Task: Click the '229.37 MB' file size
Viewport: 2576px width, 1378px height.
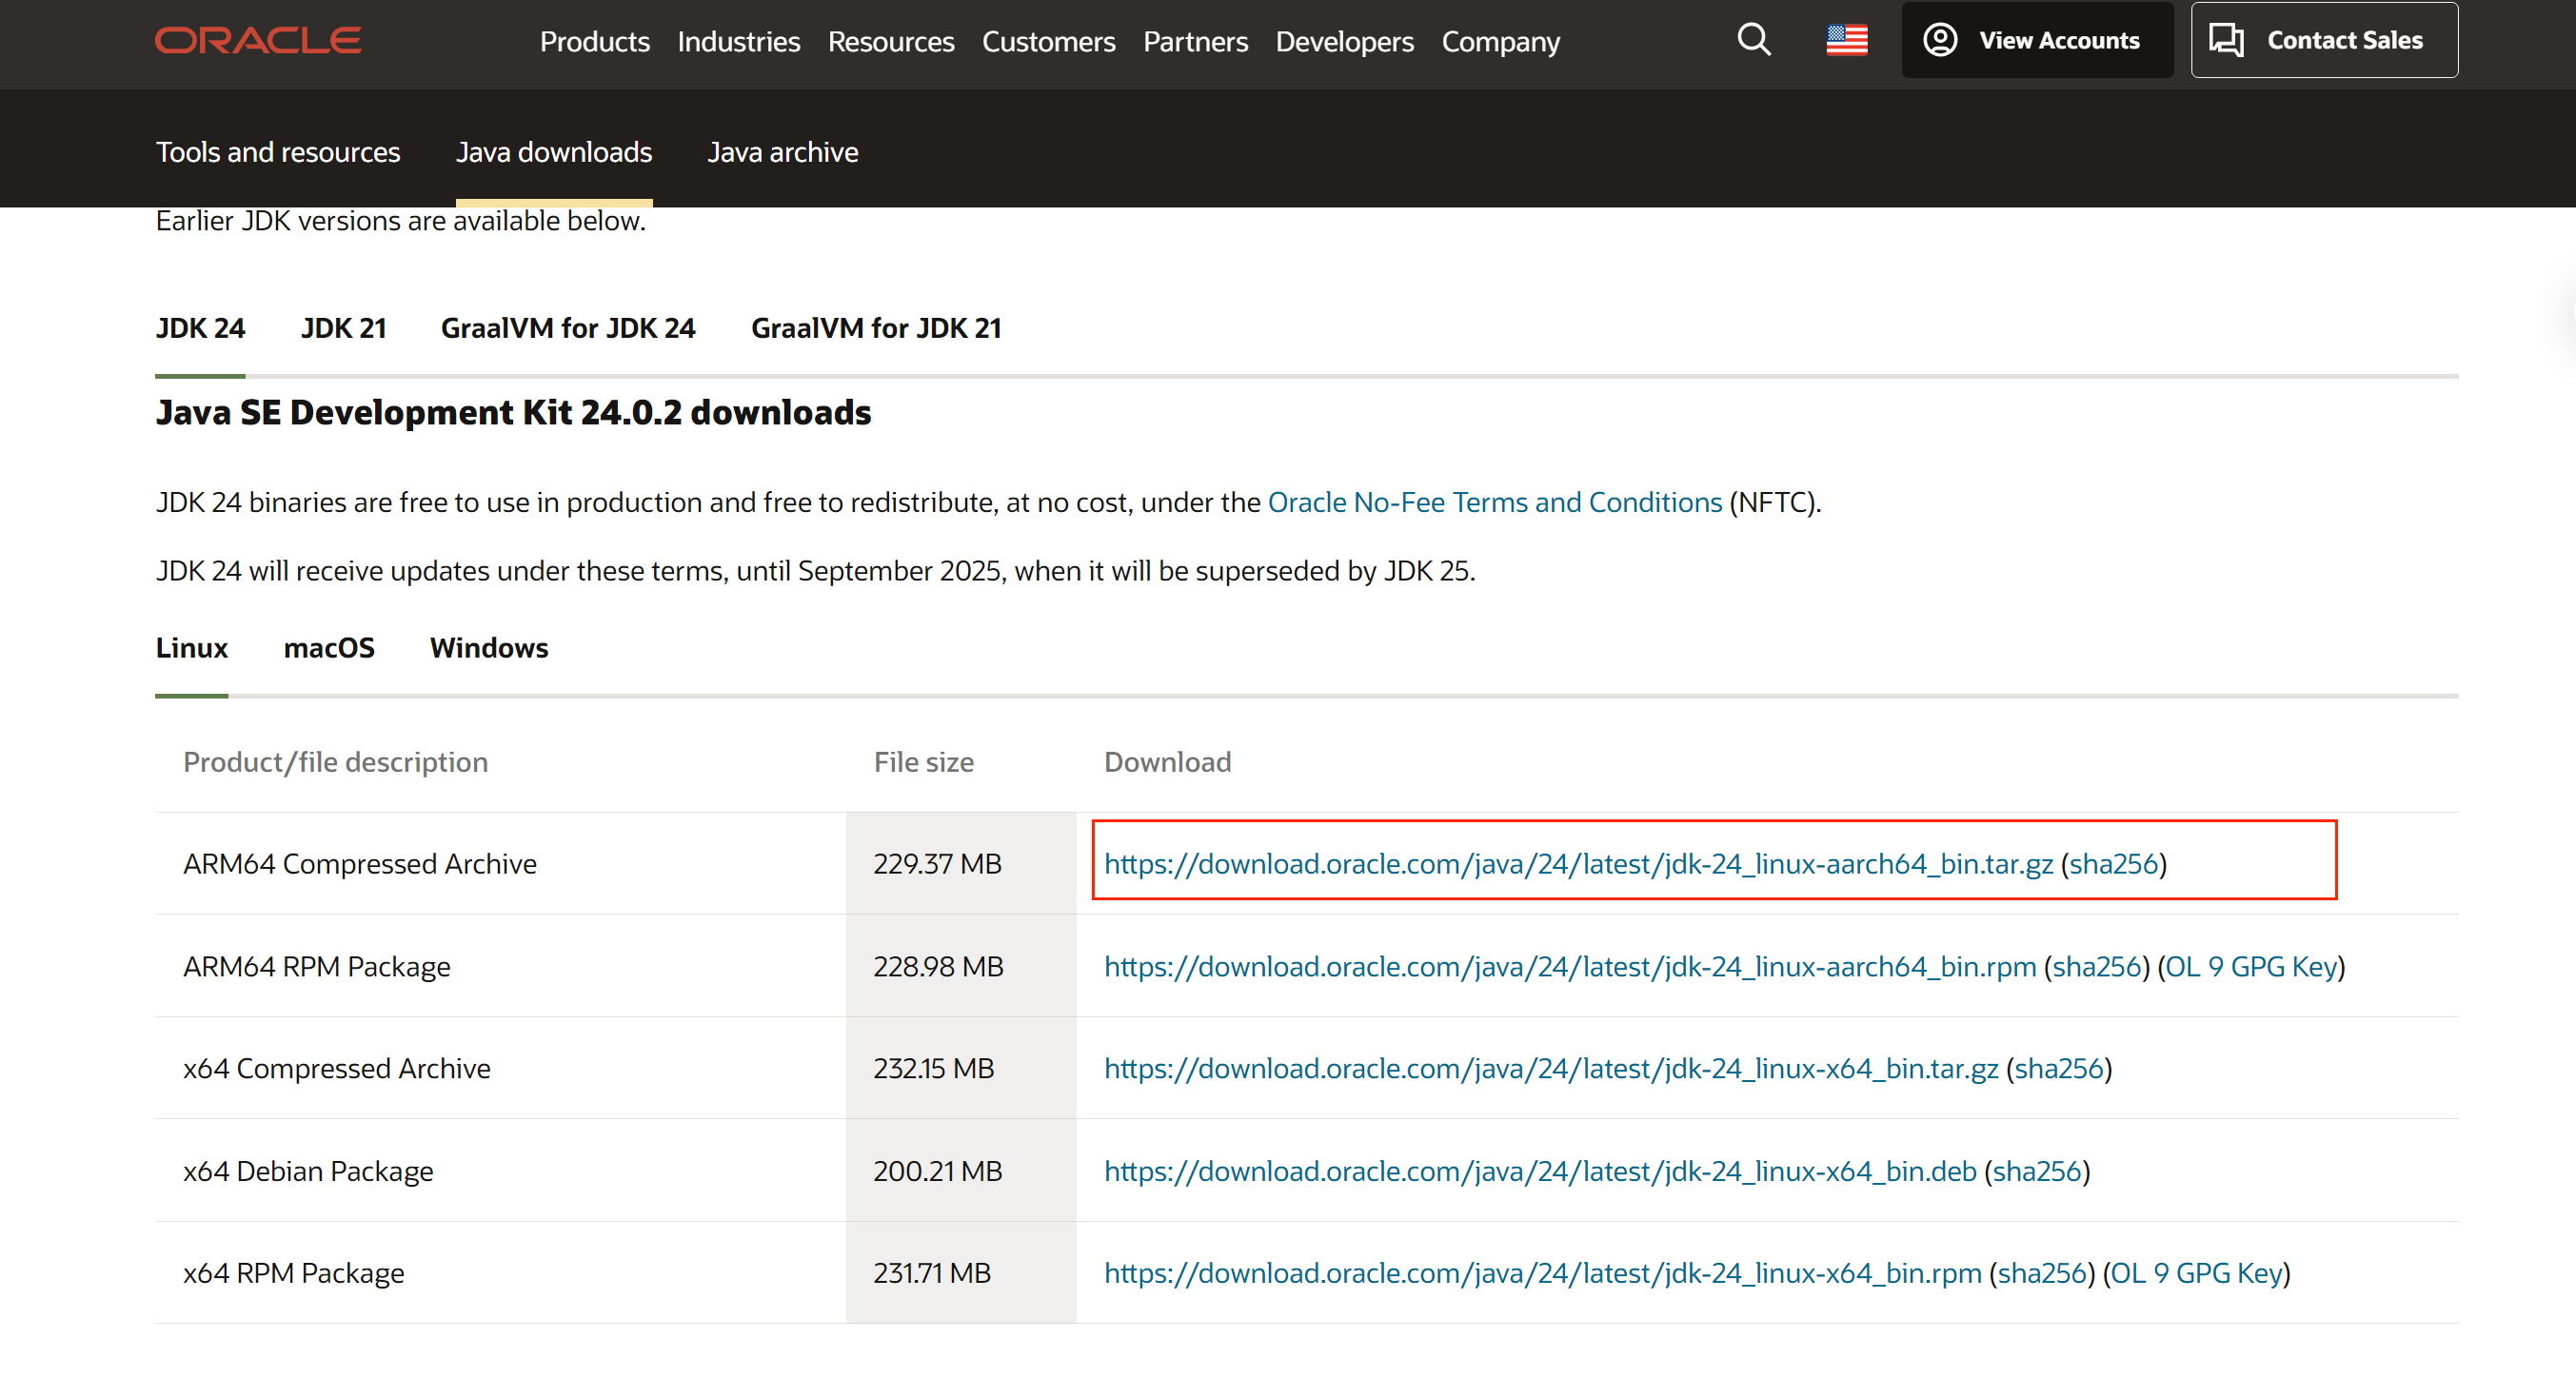Action: [x=937, y=864]
